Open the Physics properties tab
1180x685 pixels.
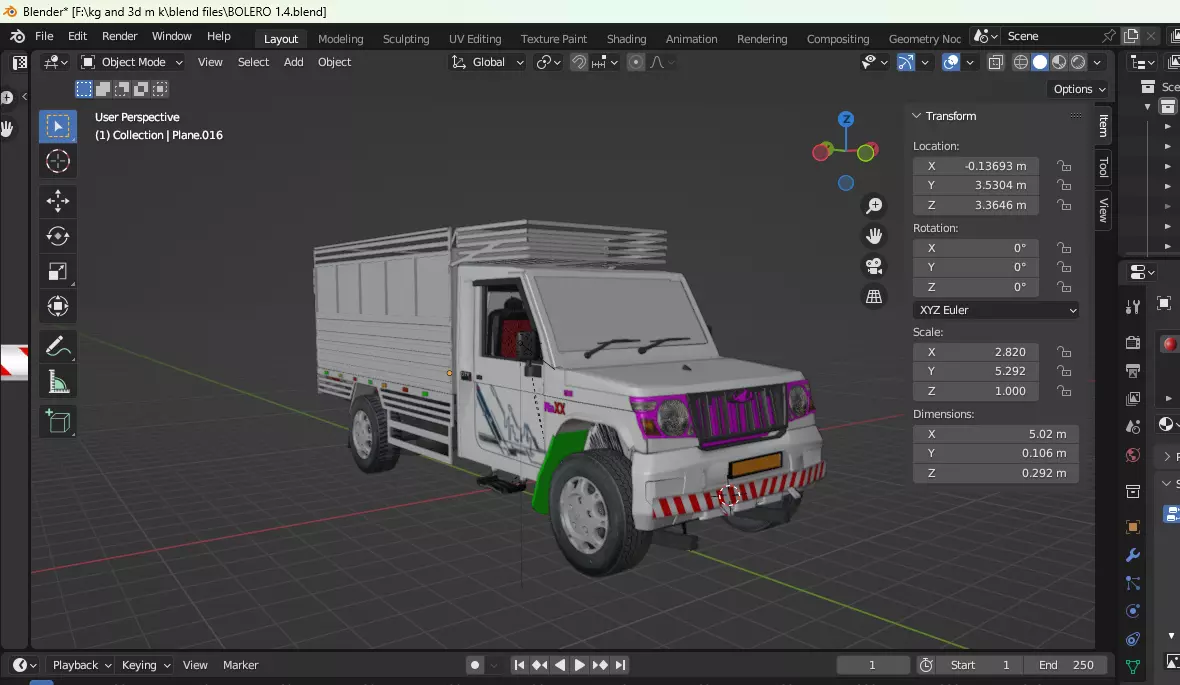(1133, 611)
